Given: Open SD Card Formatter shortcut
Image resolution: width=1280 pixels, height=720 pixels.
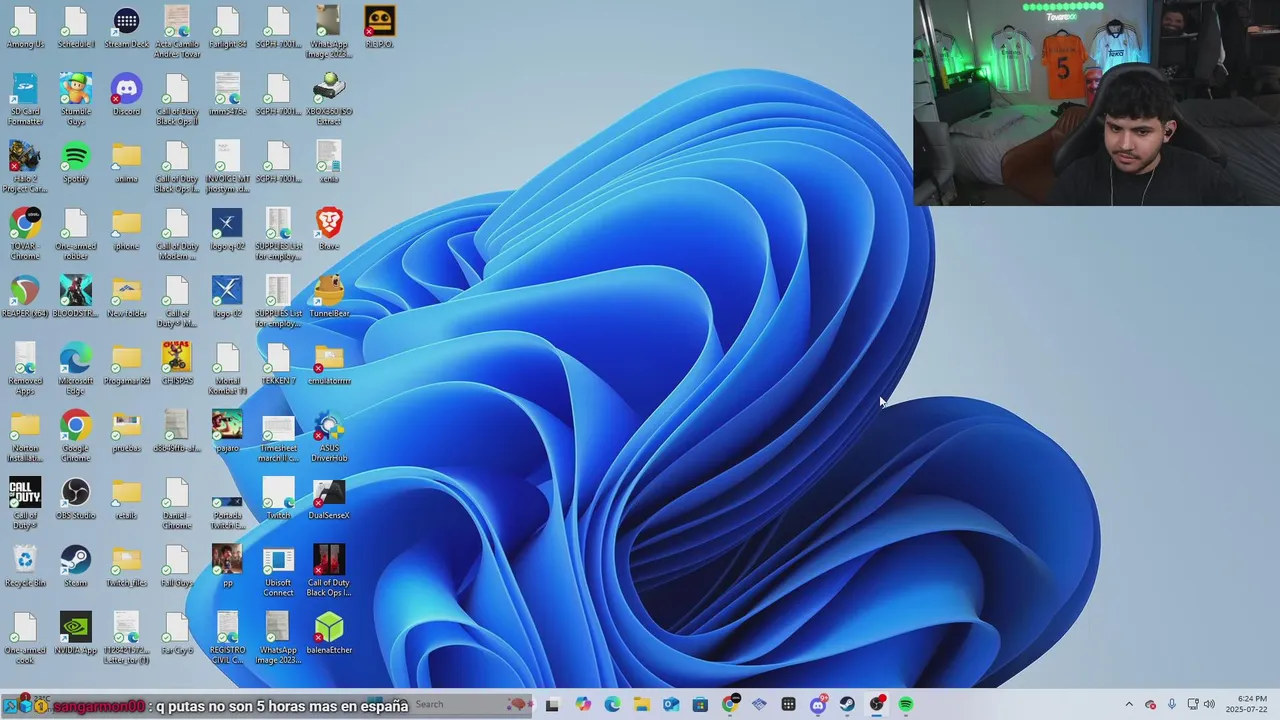Looking at the screenshot, I should pyautogui.click(x=25, y=99).
